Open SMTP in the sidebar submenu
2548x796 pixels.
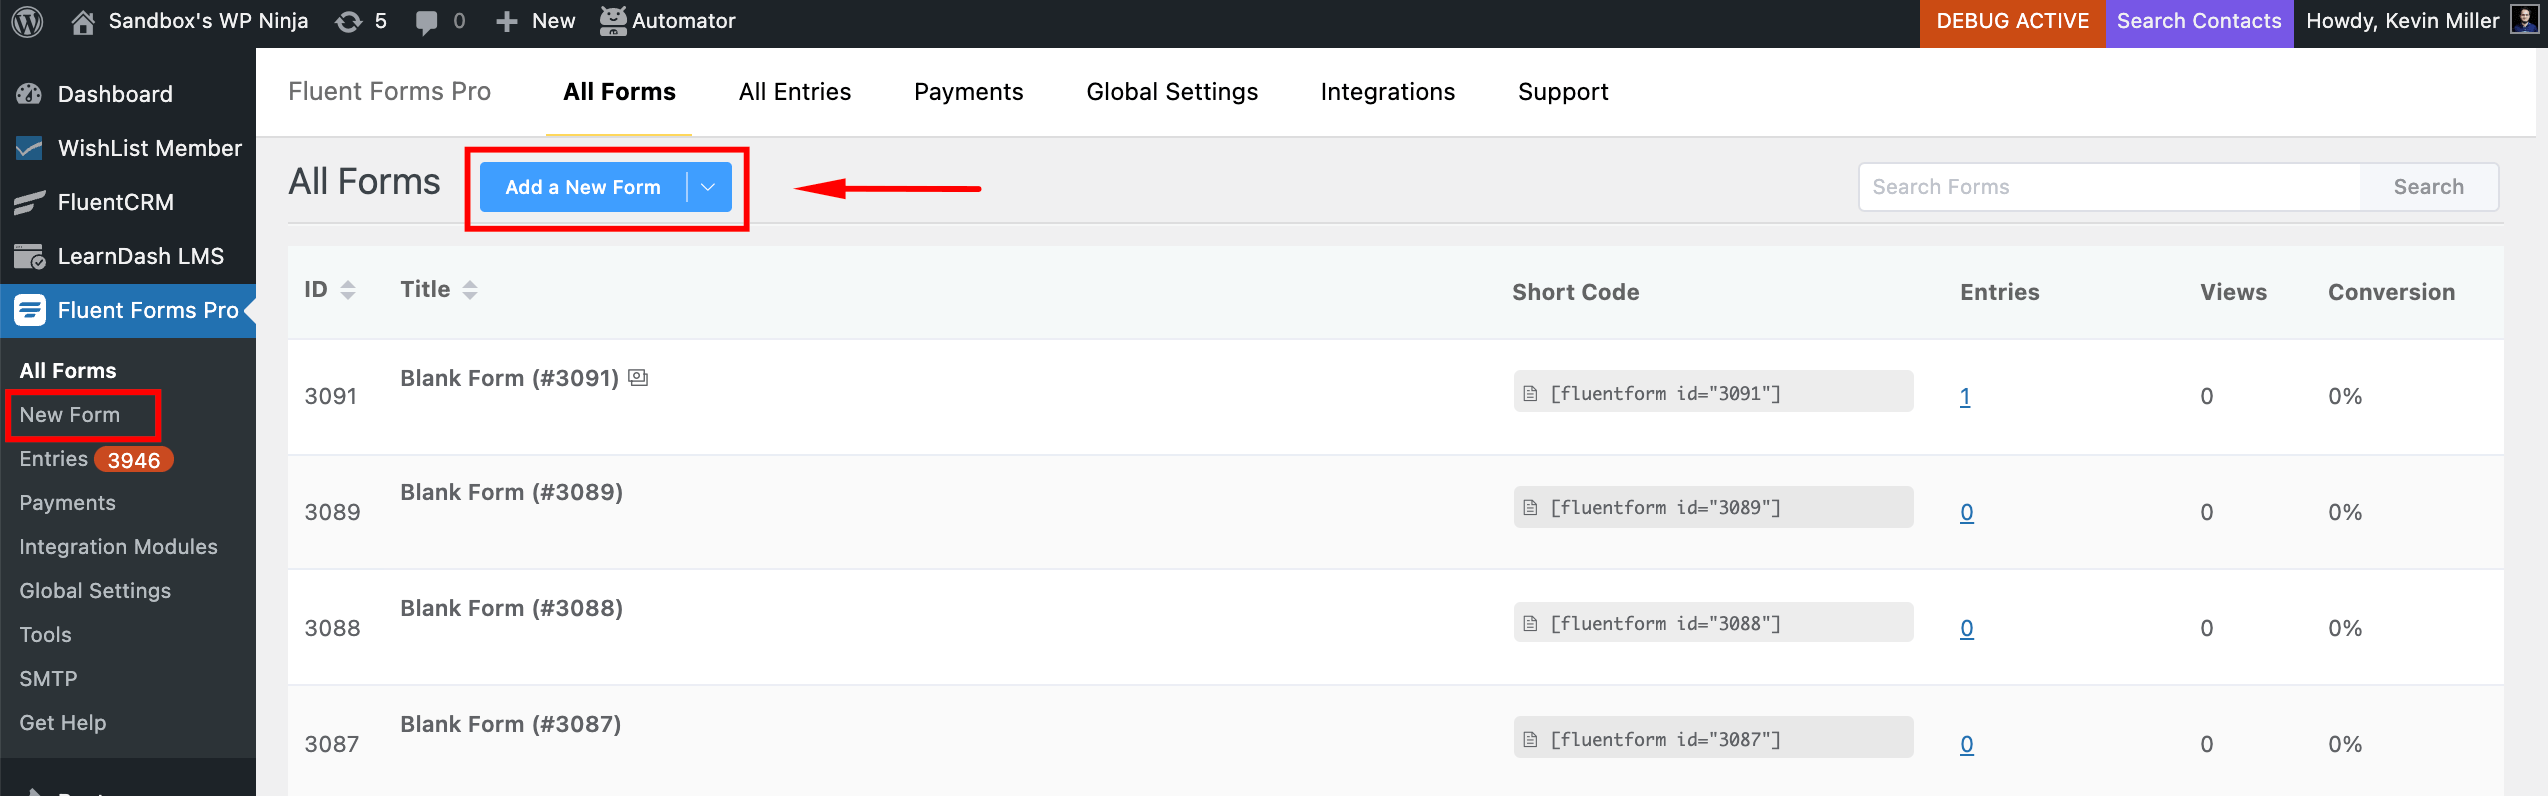48,678
